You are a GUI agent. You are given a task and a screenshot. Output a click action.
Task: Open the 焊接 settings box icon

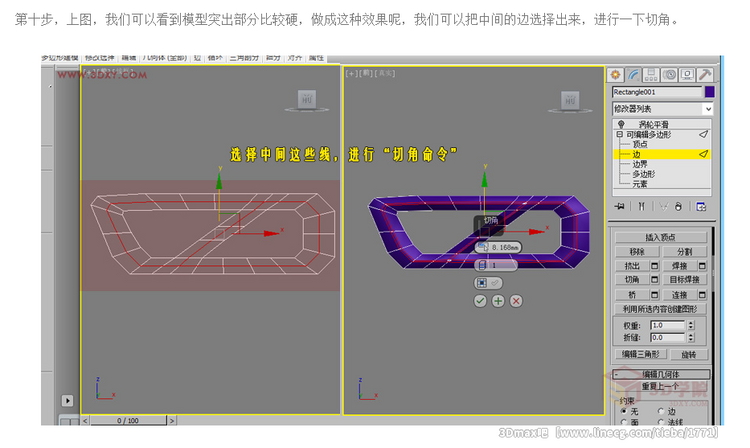click(x=702, y=266)
